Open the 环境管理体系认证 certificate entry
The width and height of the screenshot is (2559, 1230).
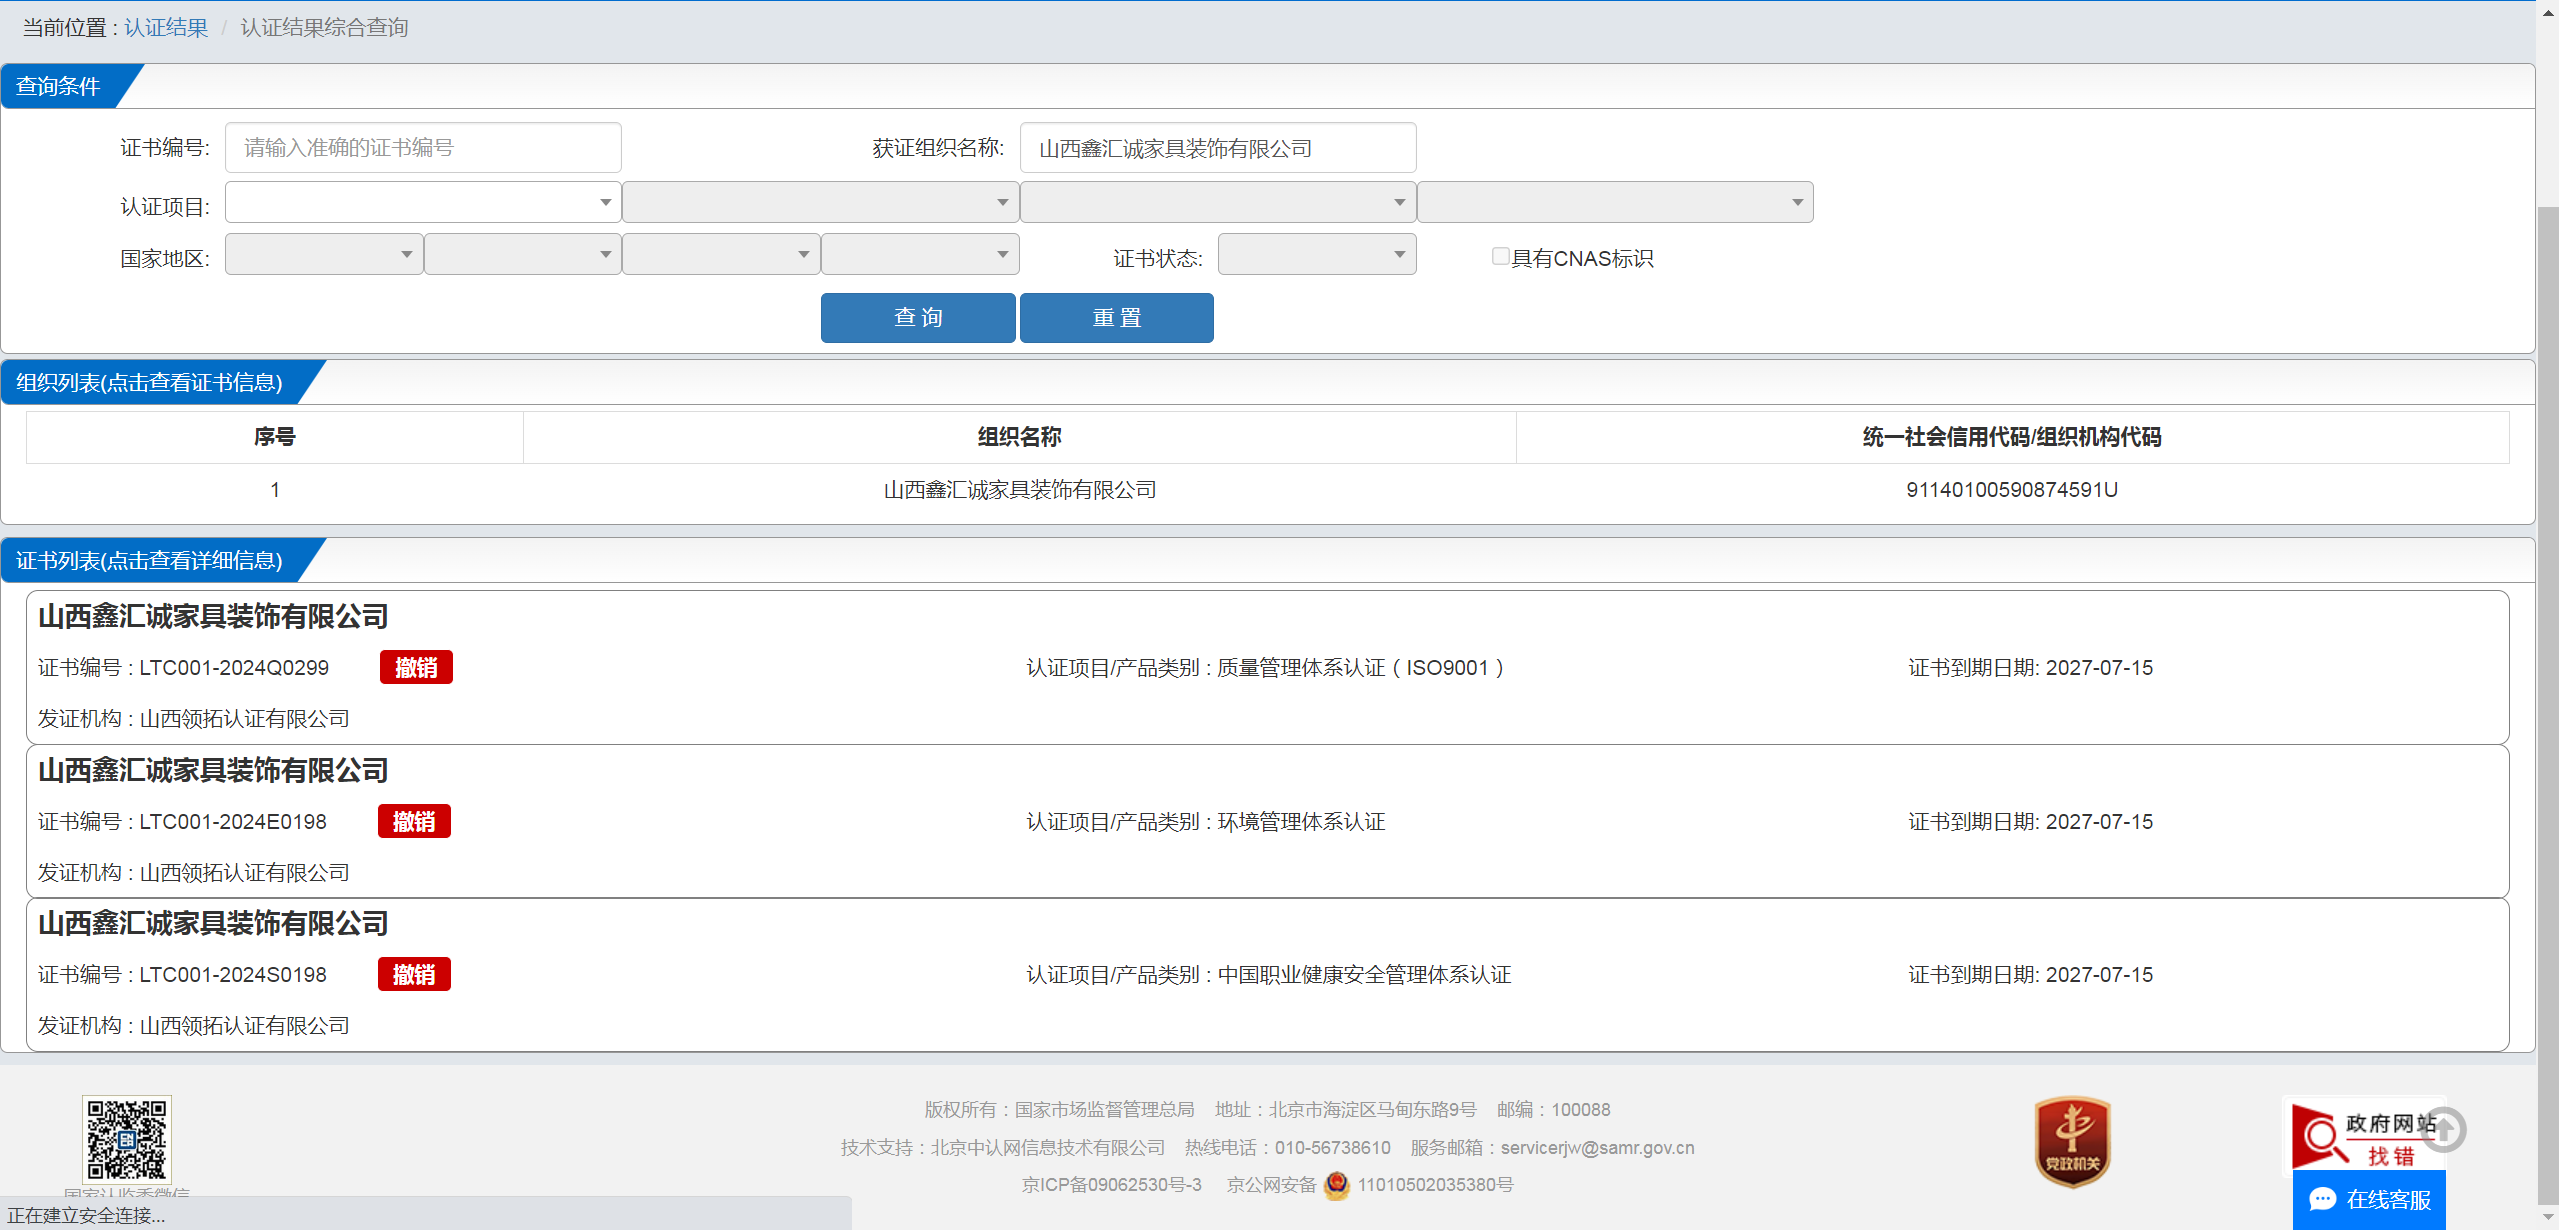1205,821
